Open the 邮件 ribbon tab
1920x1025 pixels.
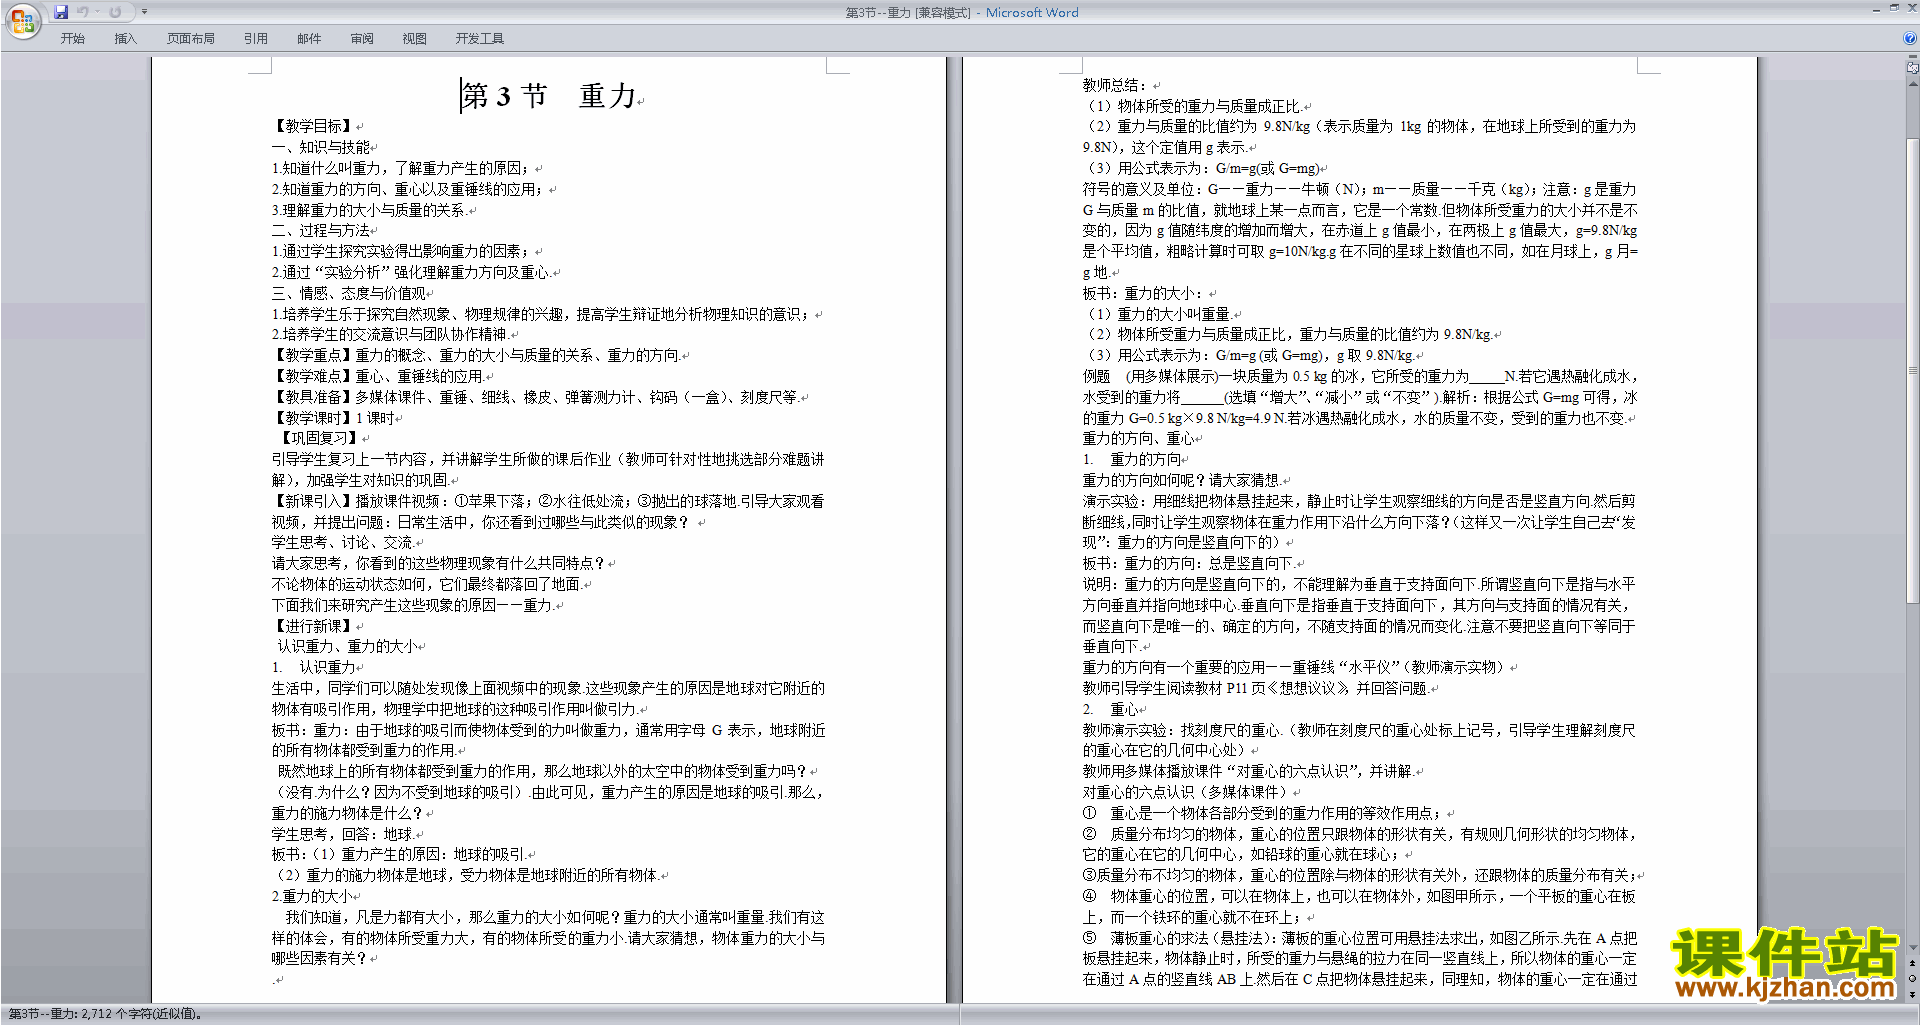(x=309, y=38)
